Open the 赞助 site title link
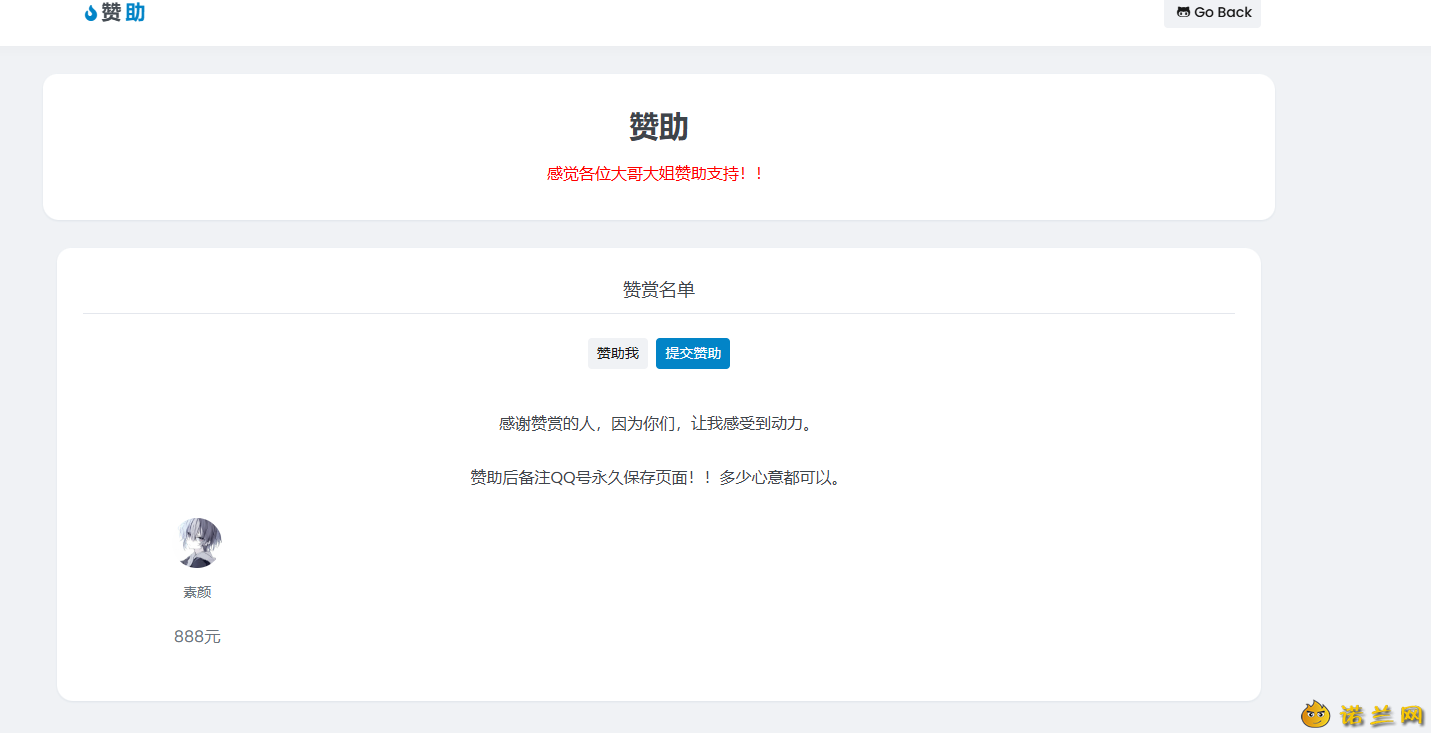 click(123, 13)
